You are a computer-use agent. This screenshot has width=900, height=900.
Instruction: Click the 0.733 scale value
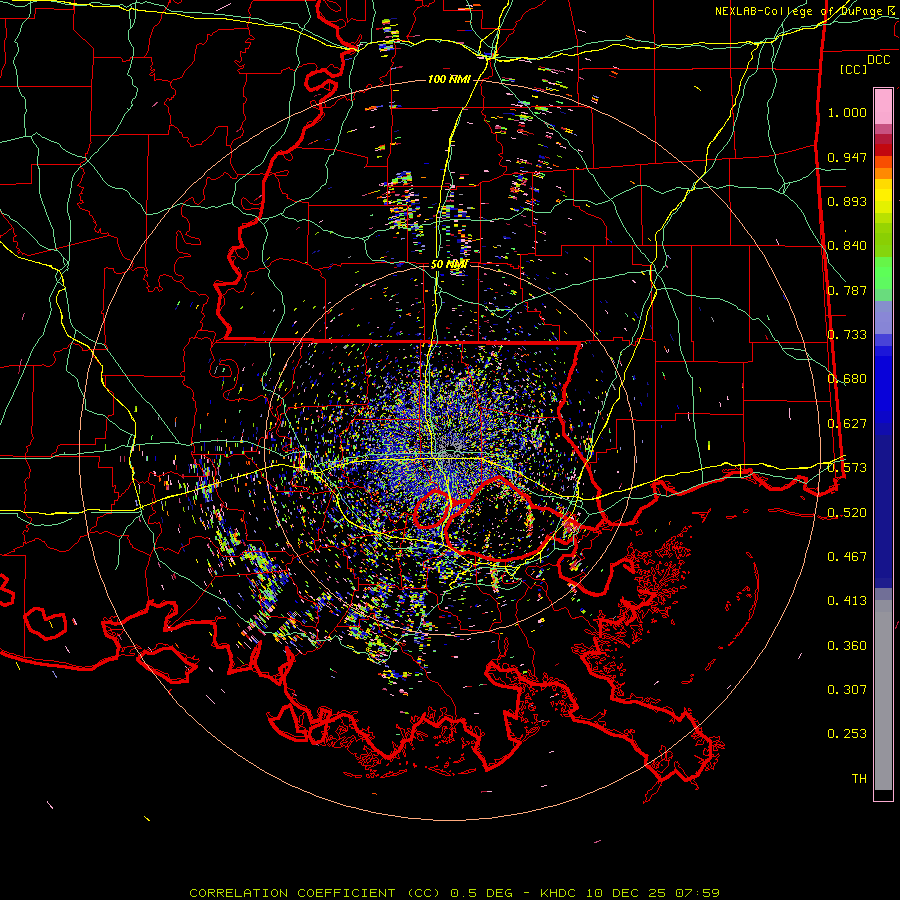coord(847,335)
